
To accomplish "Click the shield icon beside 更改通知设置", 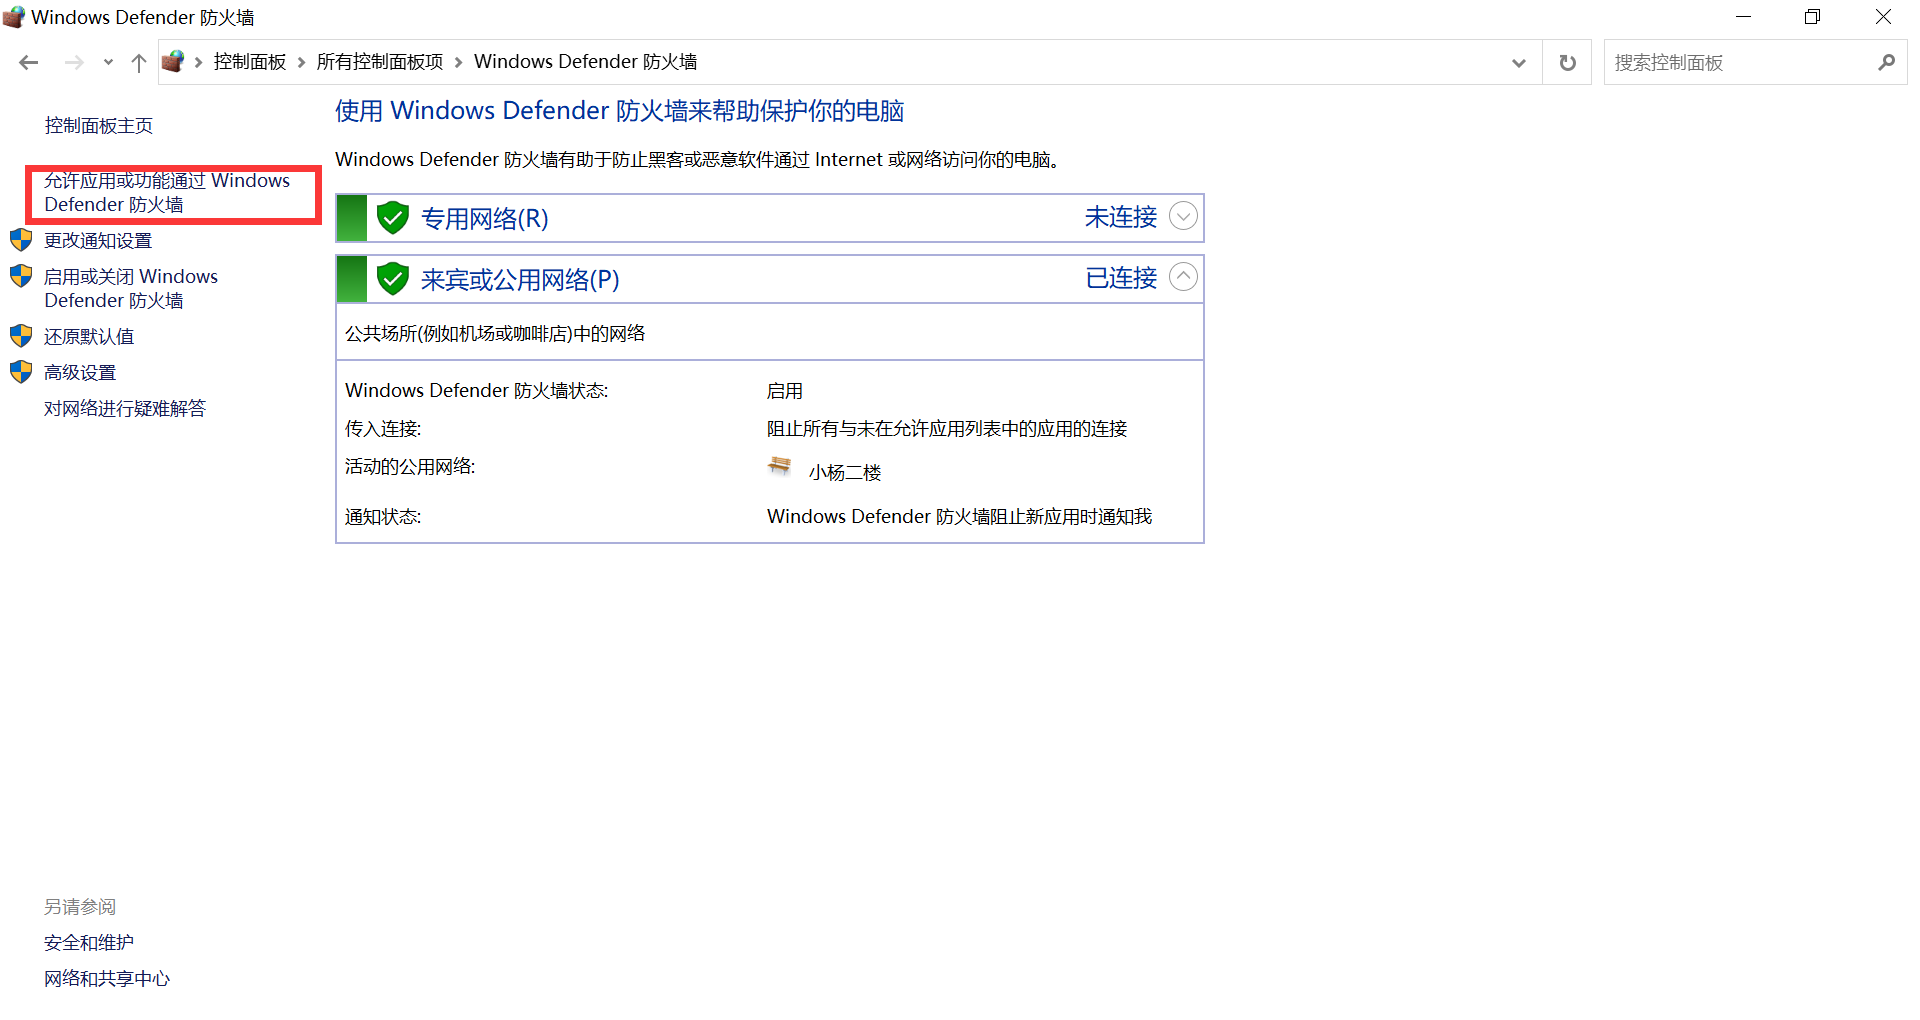I will (21, 240).
